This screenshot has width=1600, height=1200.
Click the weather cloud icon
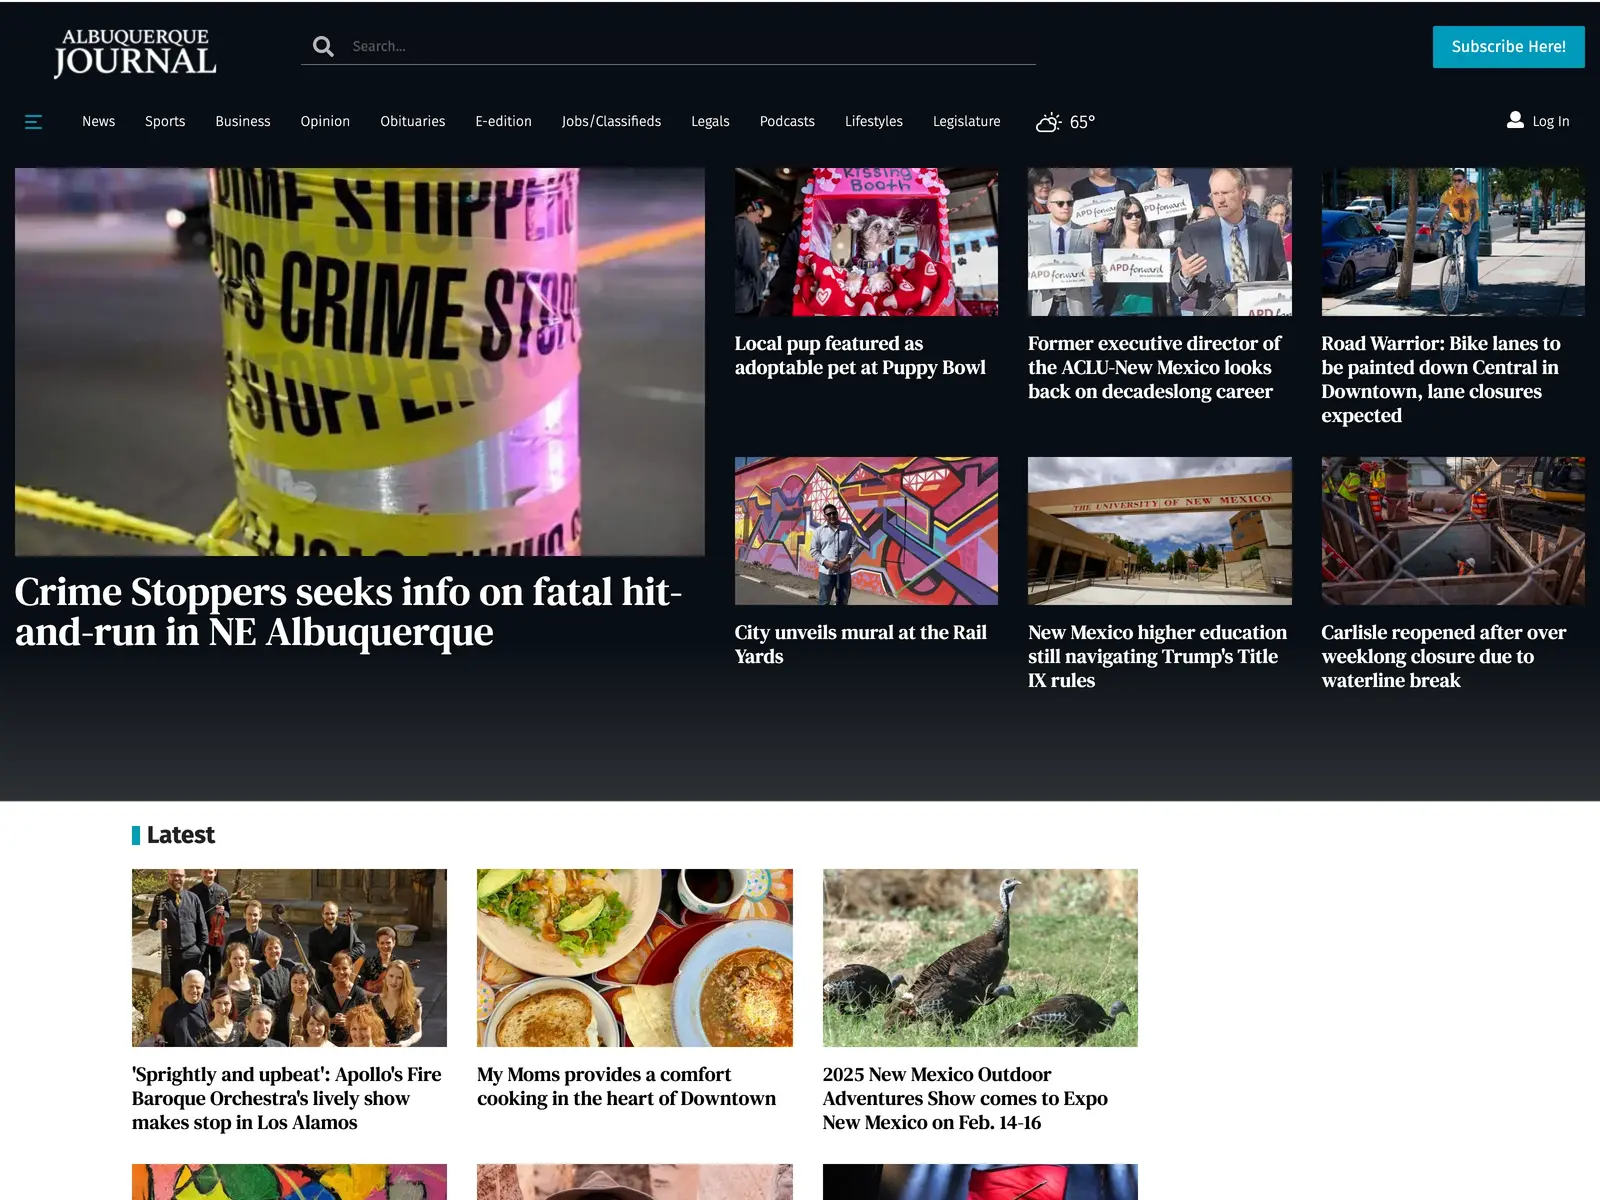coord(1048,122)
